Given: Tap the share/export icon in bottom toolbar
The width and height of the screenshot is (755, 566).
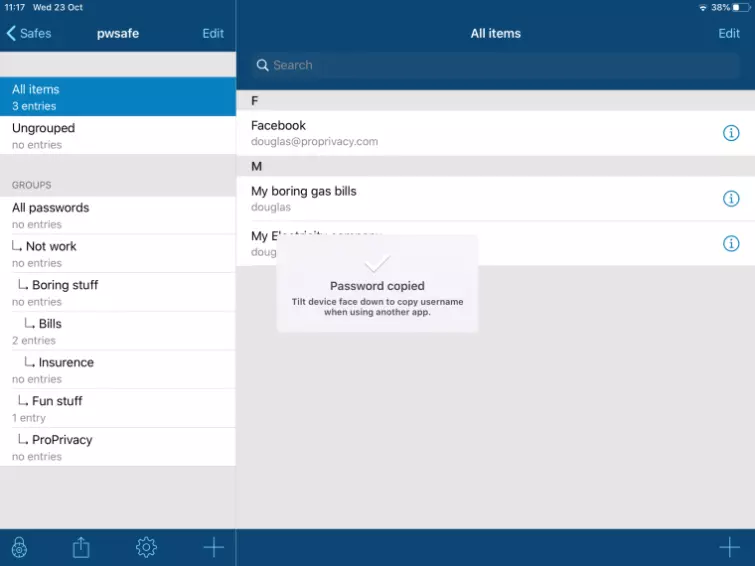Looking at the screenshot, I should click(82, 547).
